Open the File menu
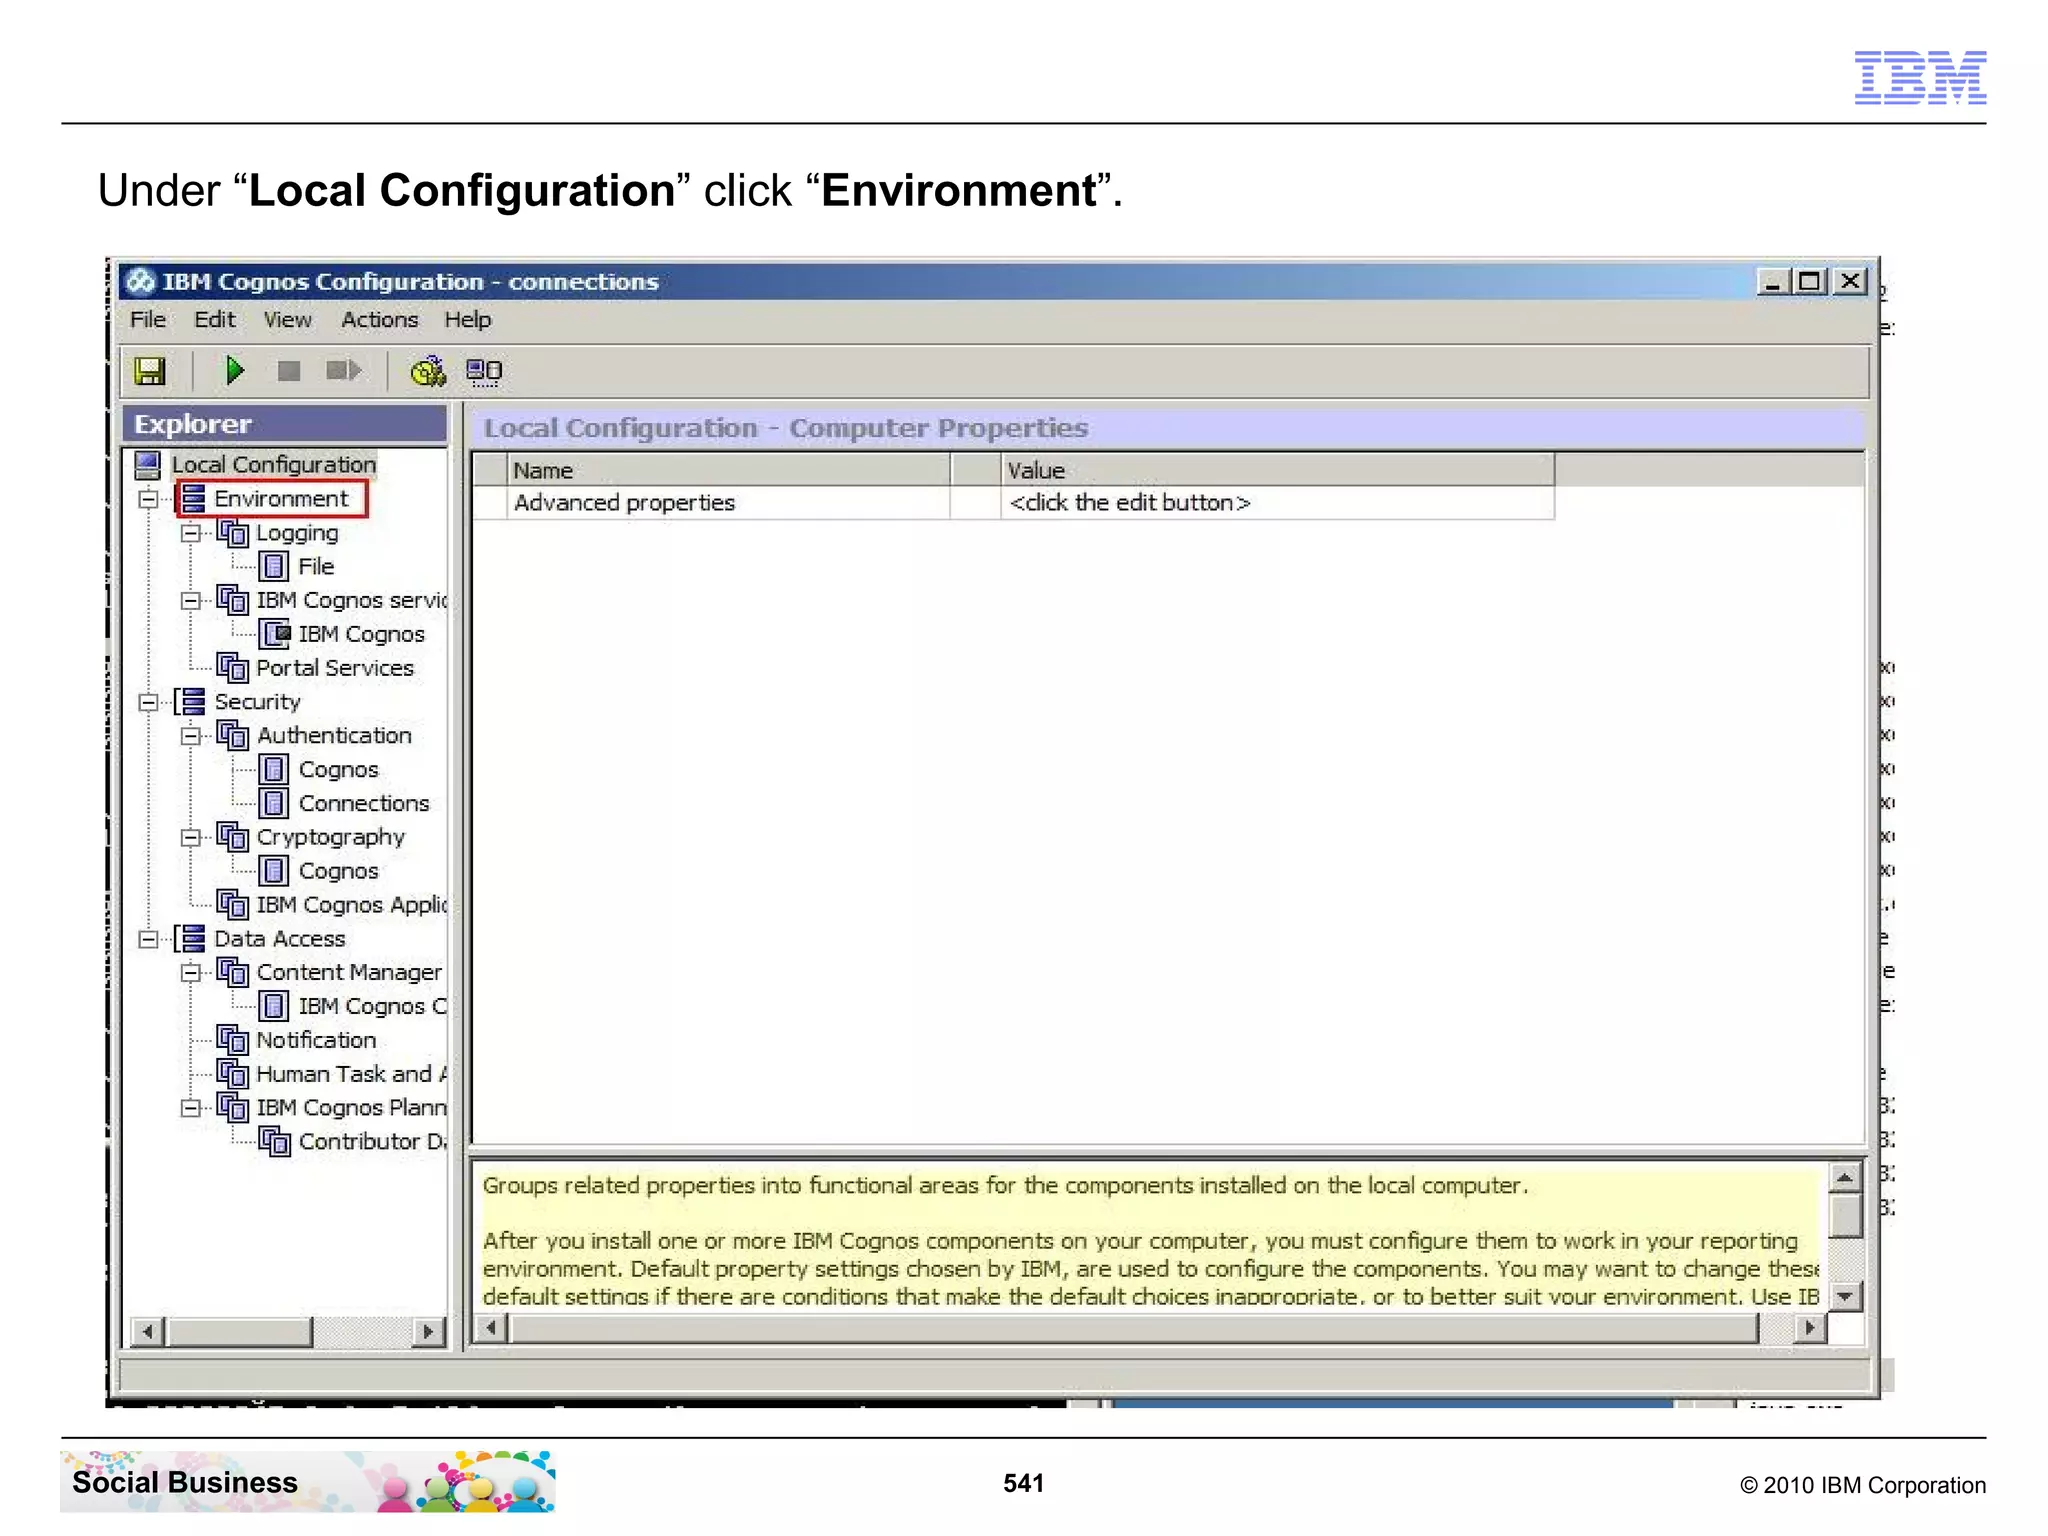The width and height of the screenshot is (2048, 1536). 148,320
